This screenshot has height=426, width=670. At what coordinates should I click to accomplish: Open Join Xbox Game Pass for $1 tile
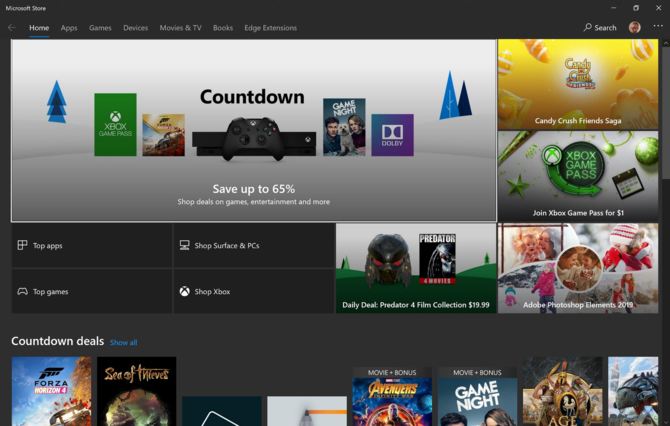click(578, 176)
